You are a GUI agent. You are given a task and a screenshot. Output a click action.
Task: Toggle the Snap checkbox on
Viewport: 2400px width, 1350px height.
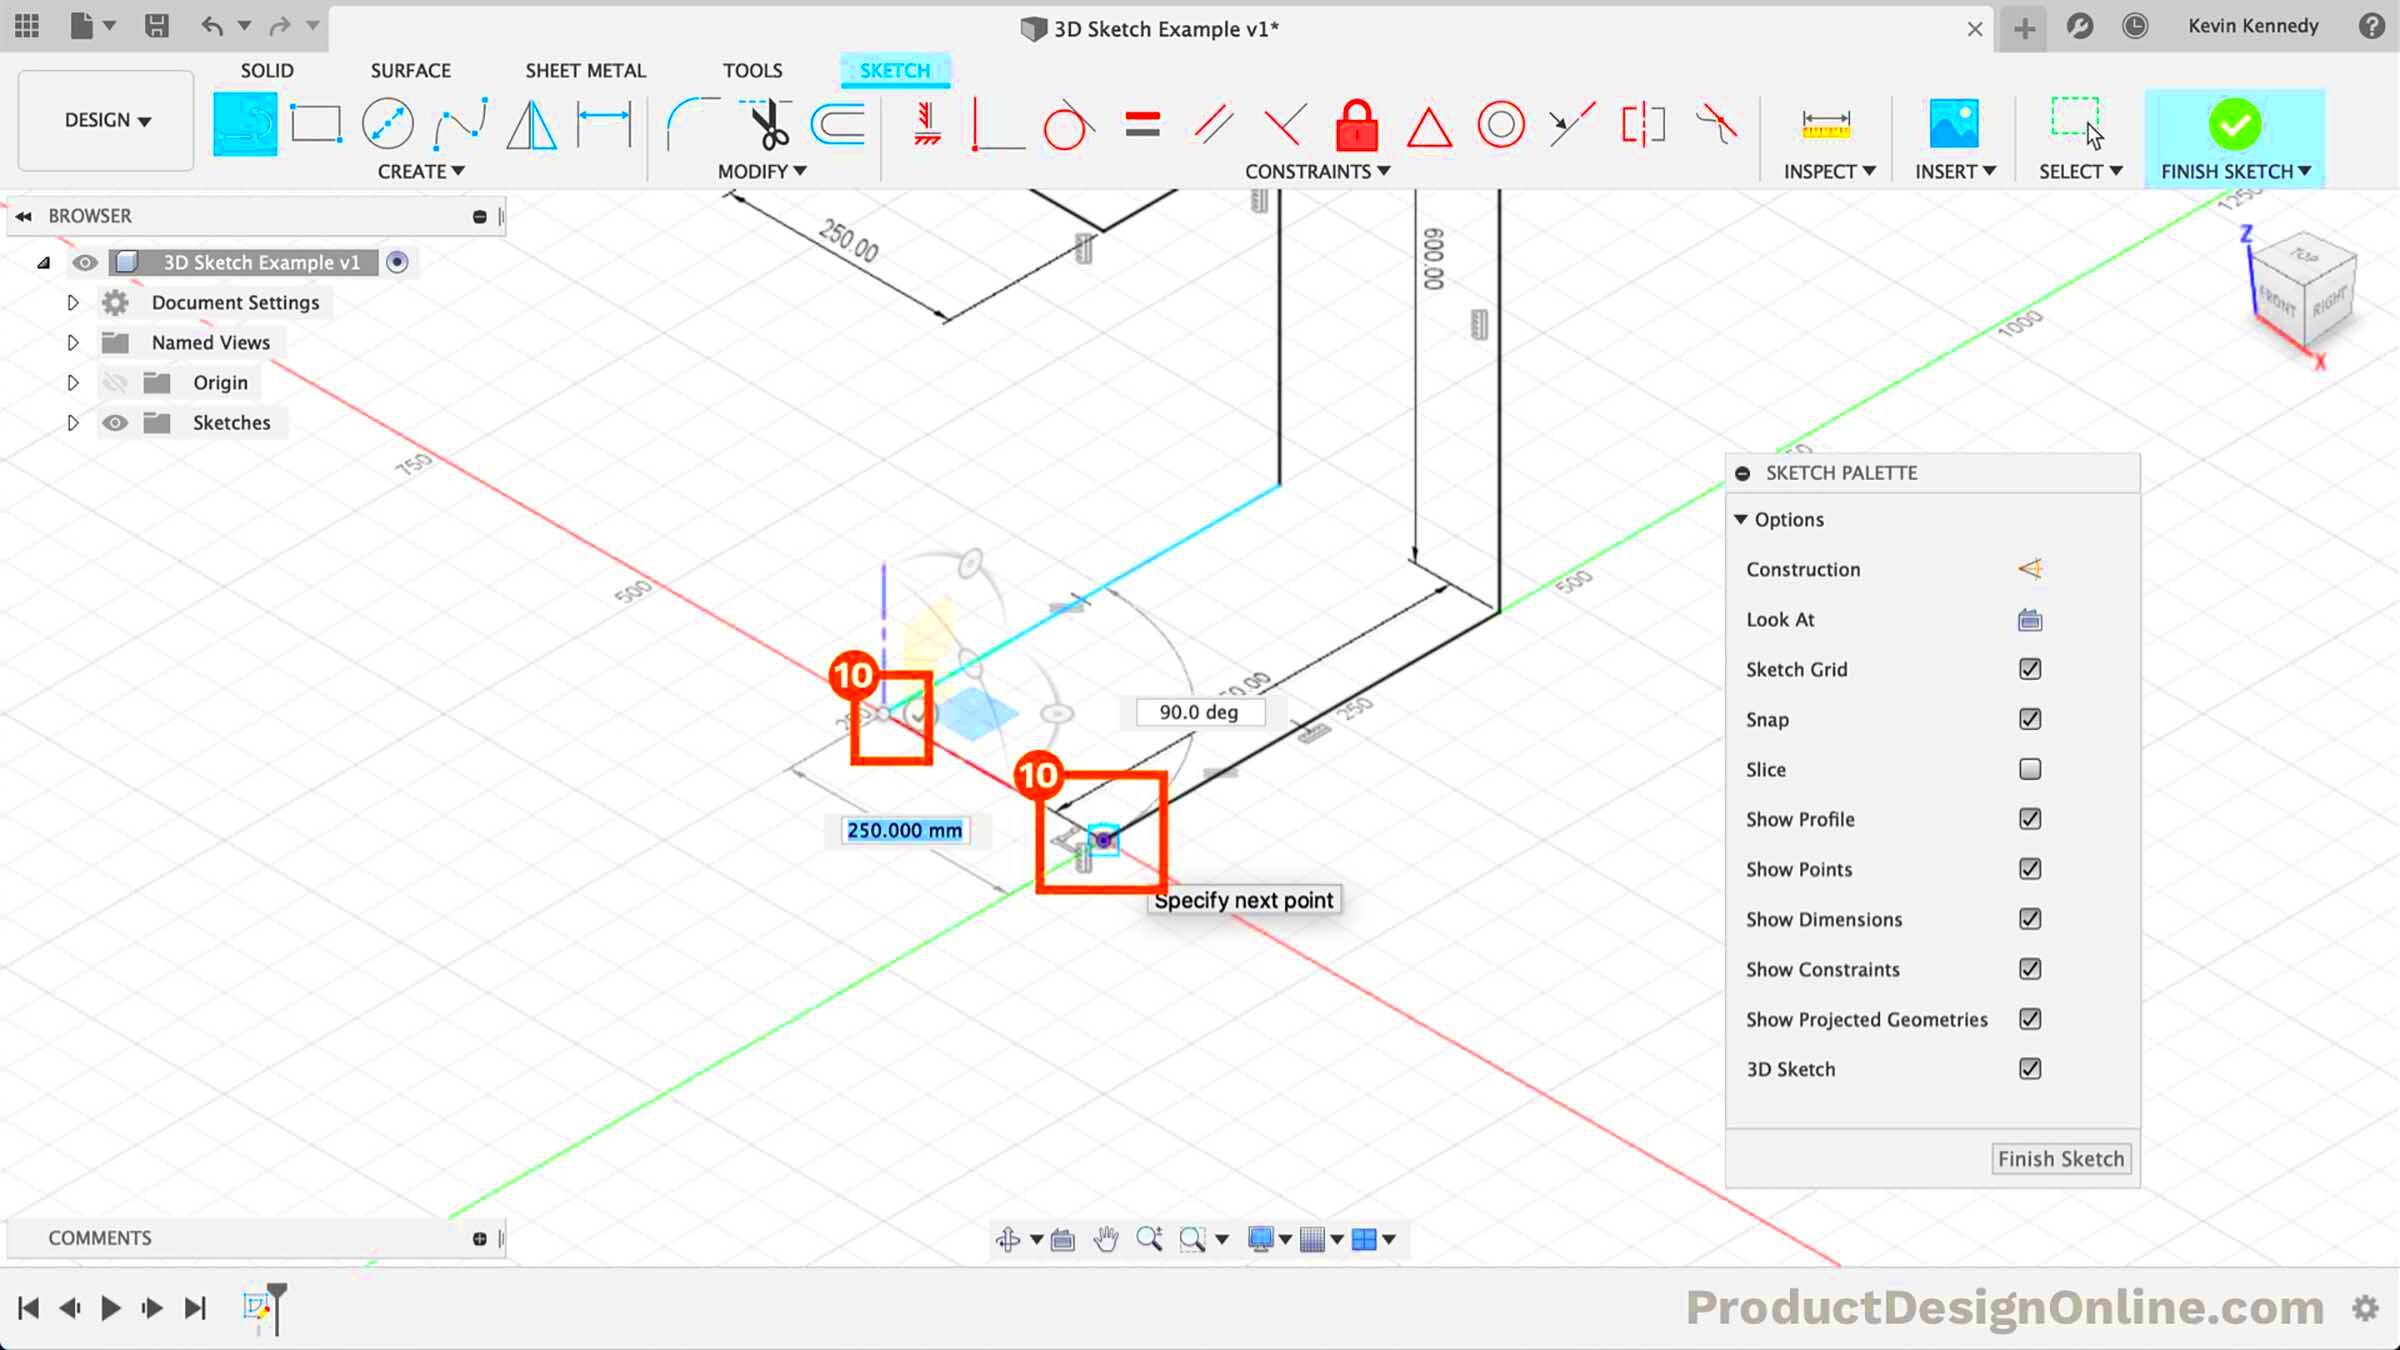pos(2031,719)
